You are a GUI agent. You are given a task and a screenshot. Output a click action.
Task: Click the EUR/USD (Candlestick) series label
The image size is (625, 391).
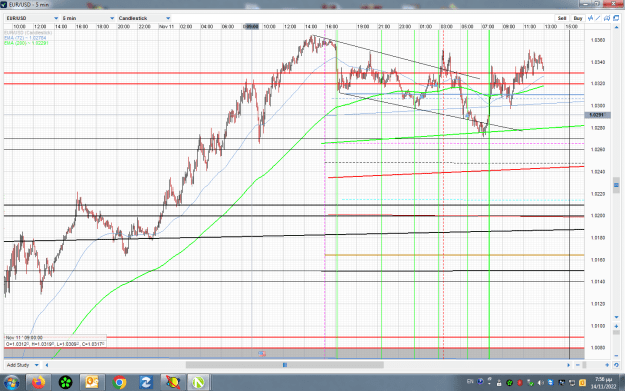[28, 33]
